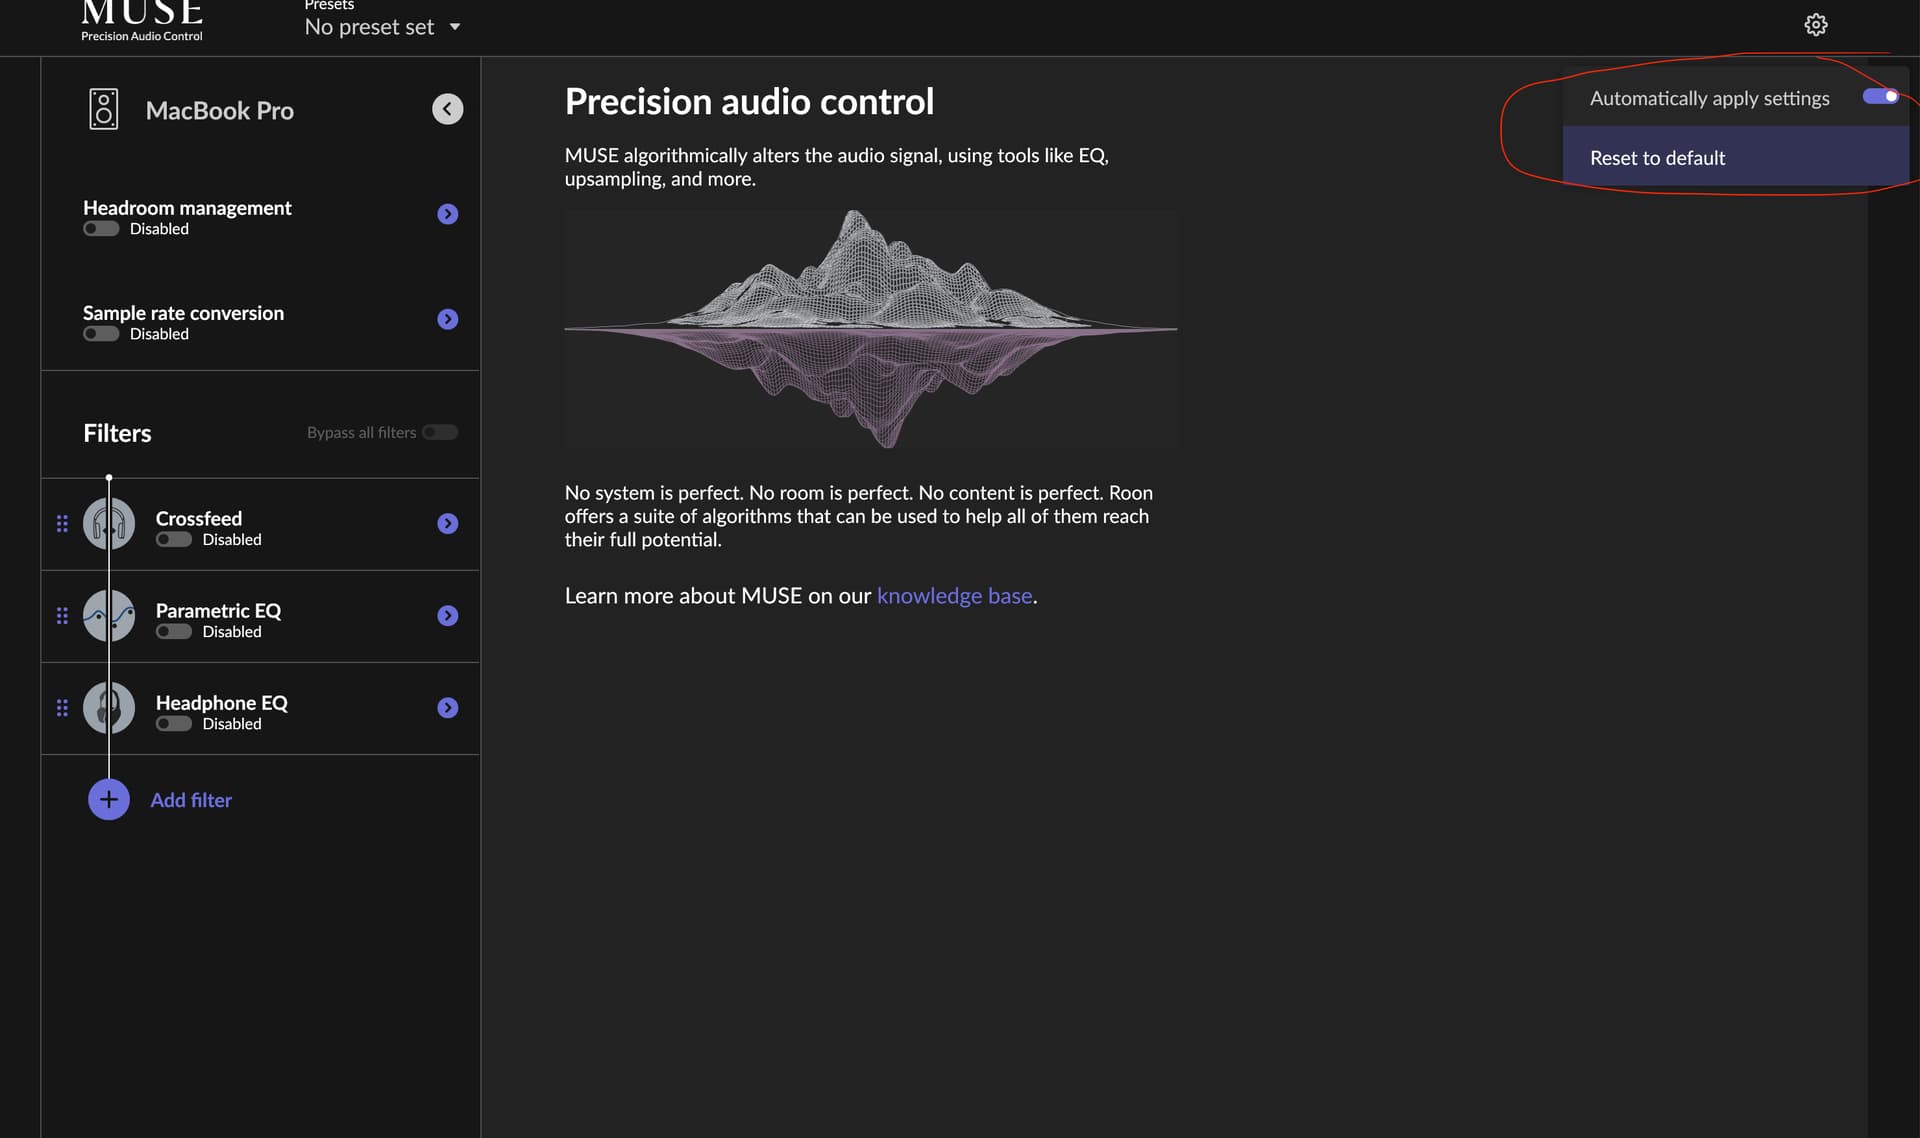This screenshot has width=1920, height=1138.
Task: Enable Sample rate conversion toggle
Action: tap(101, 334)
